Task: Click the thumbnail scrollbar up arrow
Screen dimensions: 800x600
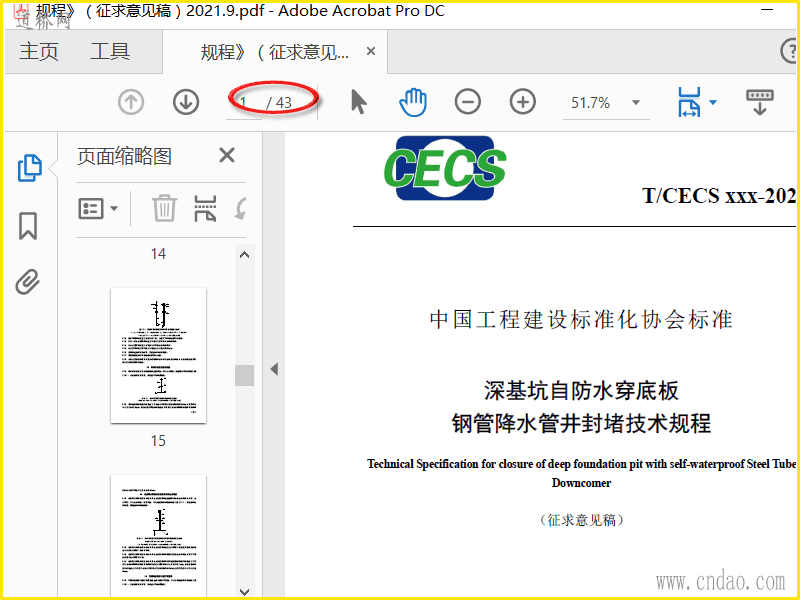Action: click(x=244, y=254)
